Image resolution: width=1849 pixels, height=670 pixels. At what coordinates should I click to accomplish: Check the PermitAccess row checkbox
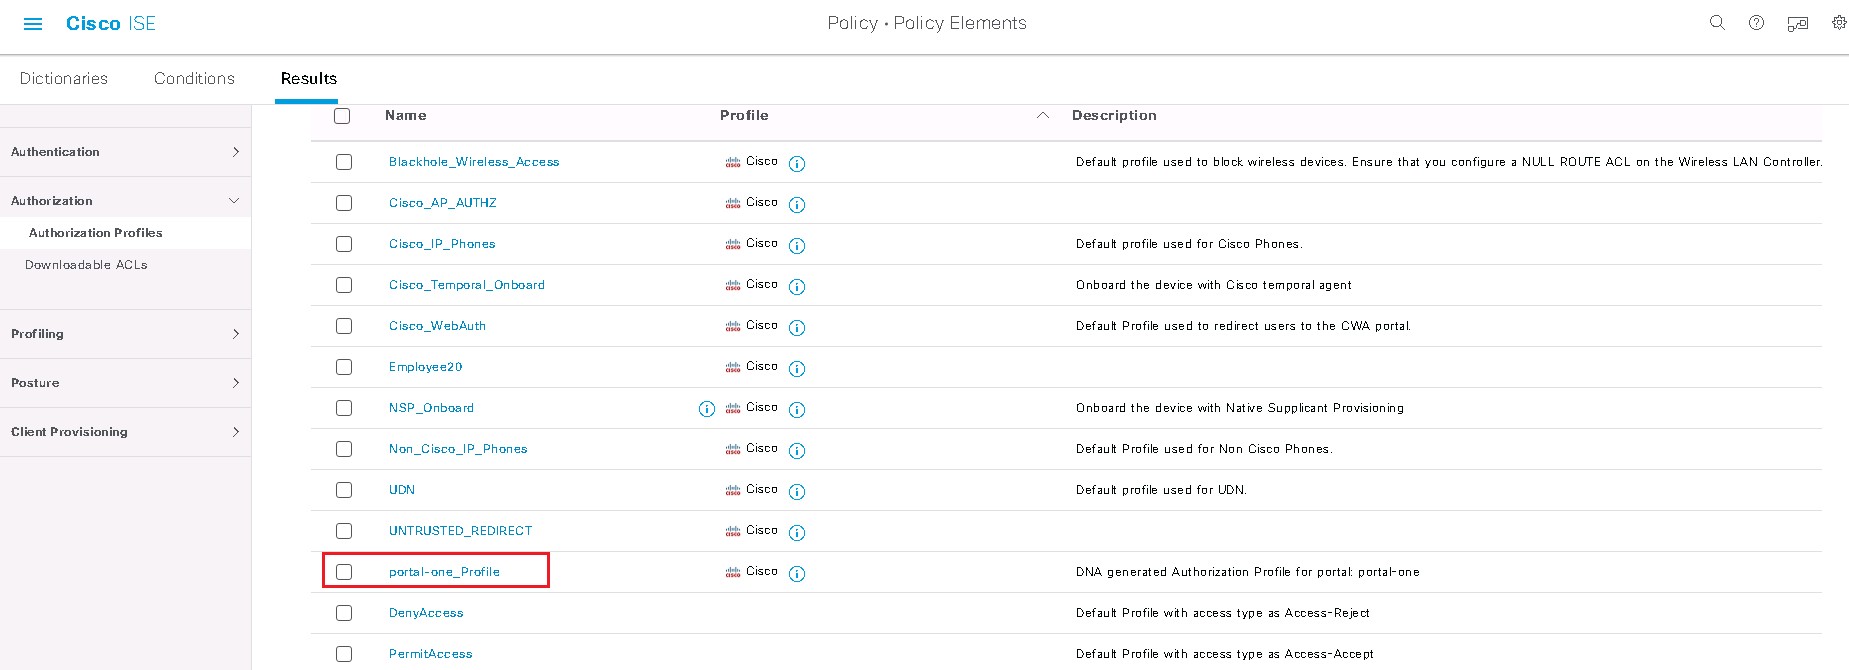pyautogui.click(x=344, y=654)
